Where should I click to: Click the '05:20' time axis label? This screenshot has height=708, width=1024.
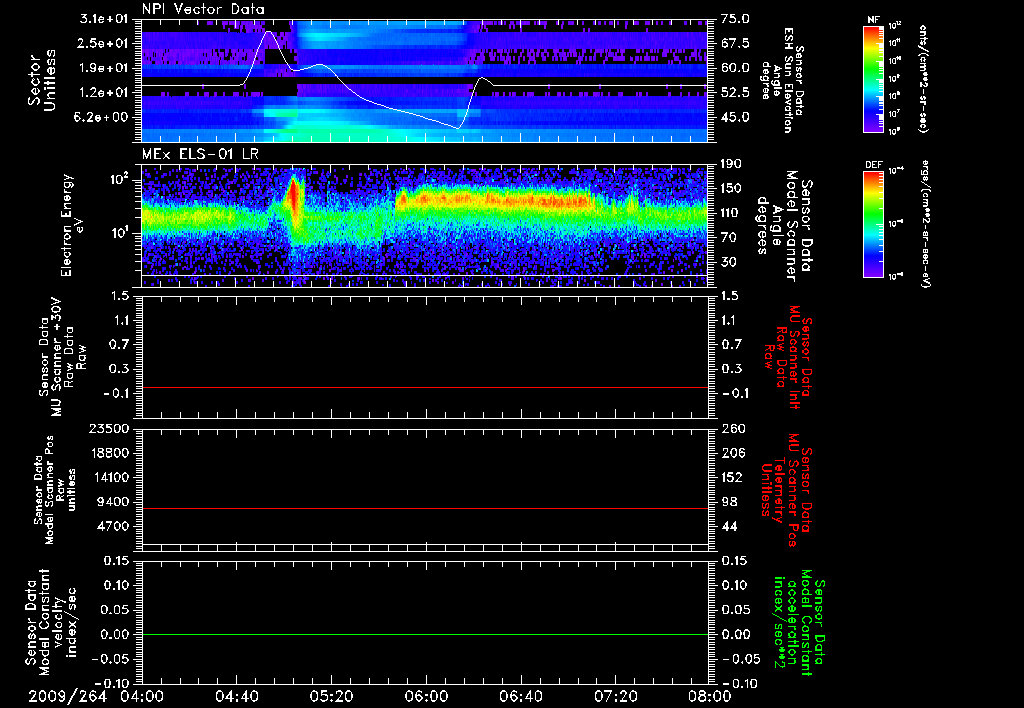pos(331,696)
